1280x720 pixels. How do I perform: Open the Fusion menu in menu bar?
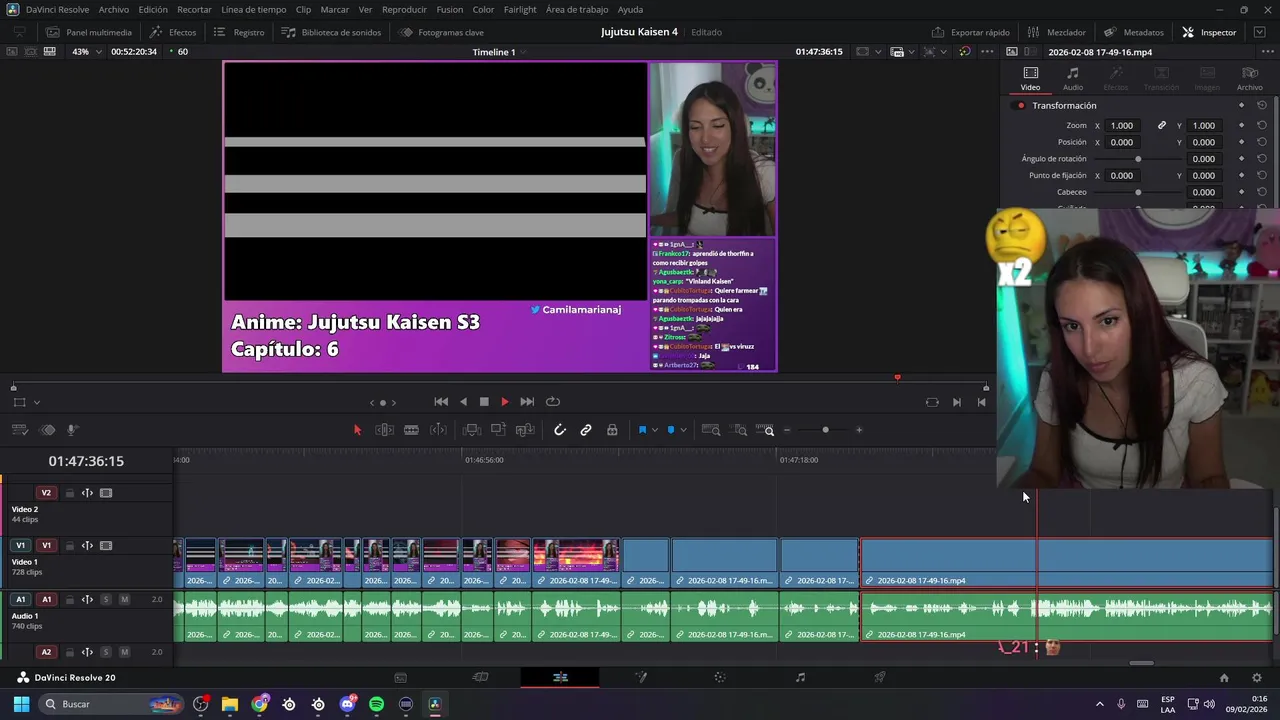tap(450, 9)
